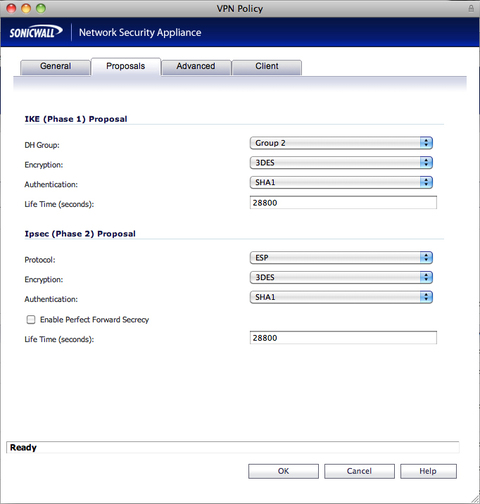The height and width of the screenshot is (504, 480).
Task: Switch to the Advanced tab
Action: [x=196, y=67]
